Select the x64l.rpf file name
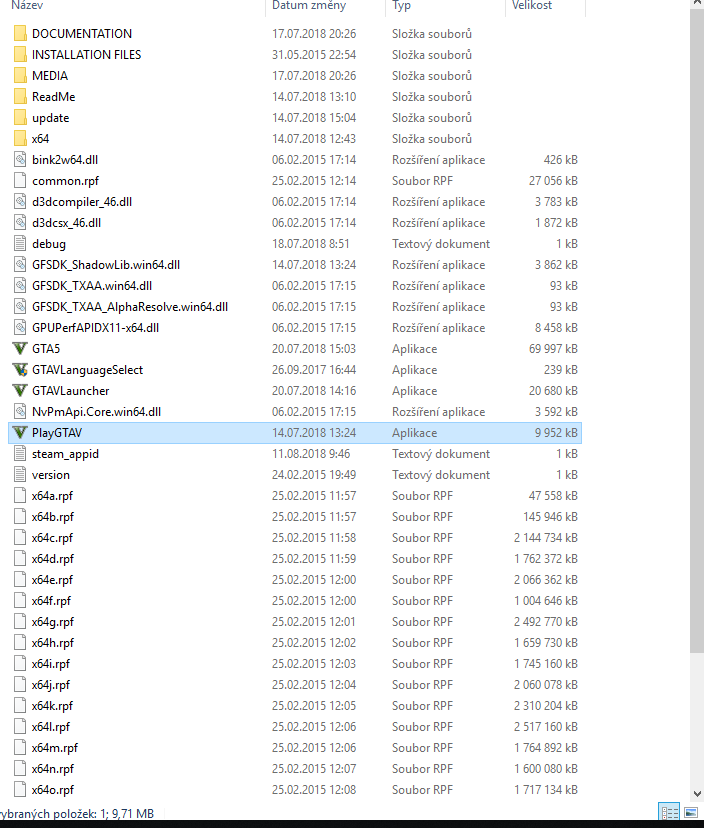The height and width of the screenshot is (828, 704). click(51, 727)
